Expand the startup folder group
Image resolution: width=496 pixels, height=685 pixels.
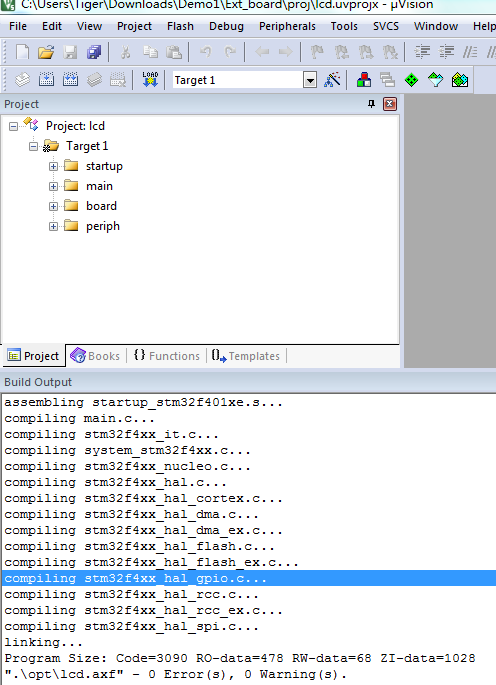[x=53, y=166]
